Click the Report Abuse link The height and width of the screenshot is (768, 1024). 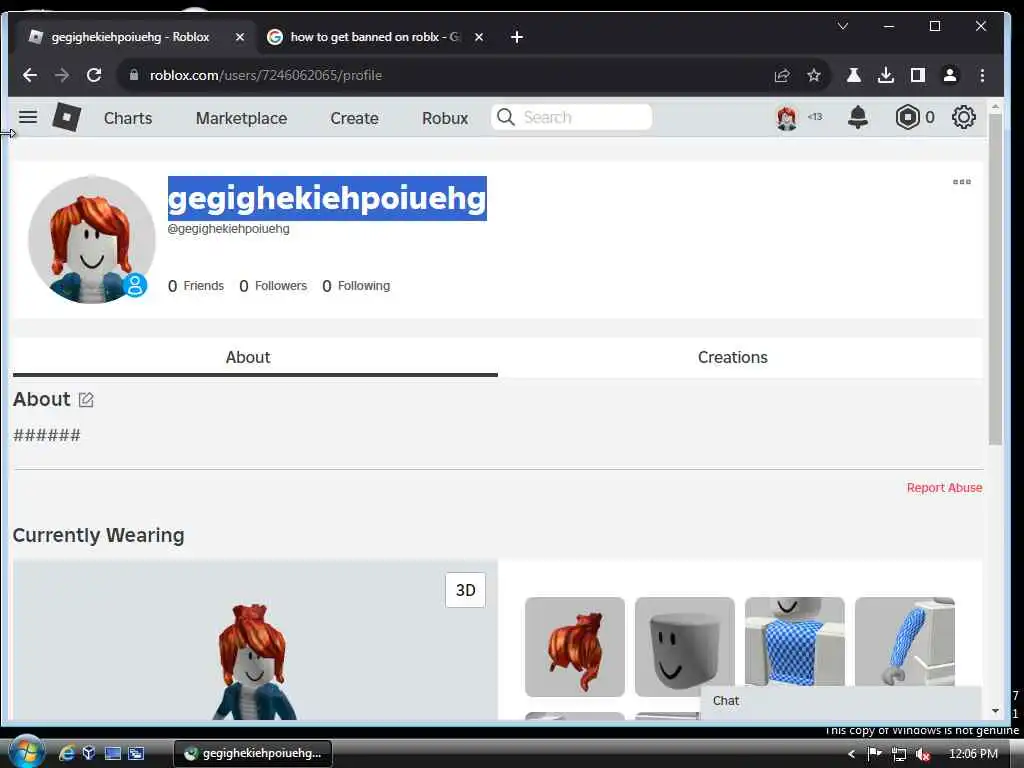point(944,488)
